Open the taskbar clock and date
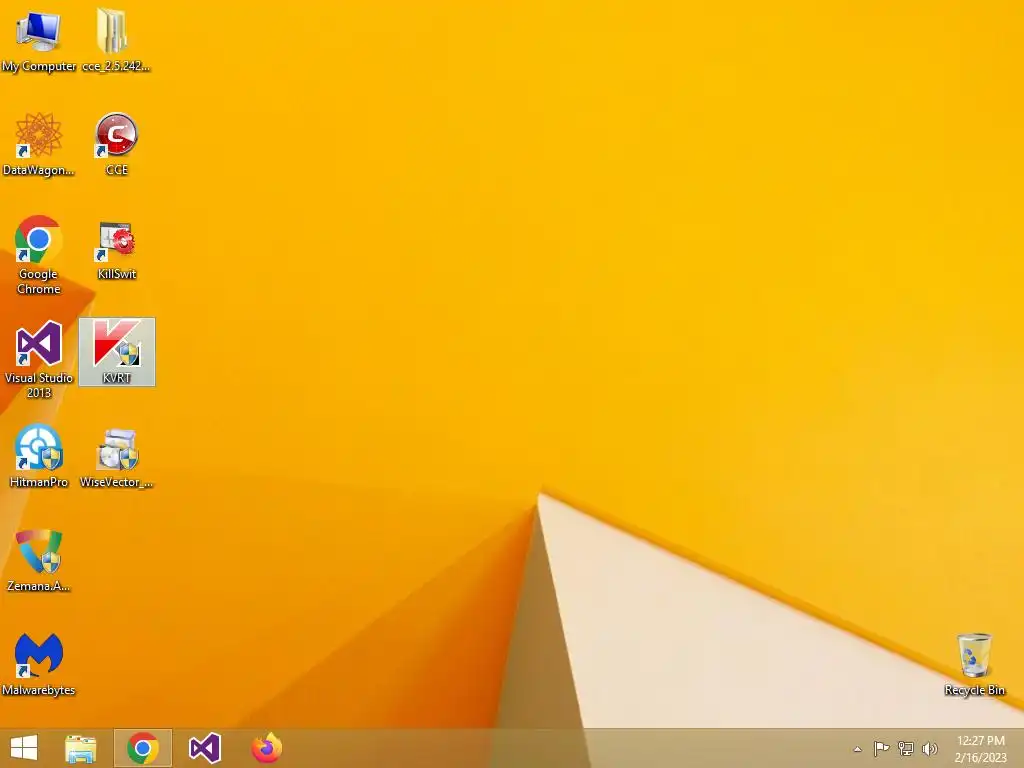The width and height of the screenshot is (1024, 768). click(980, 749)
